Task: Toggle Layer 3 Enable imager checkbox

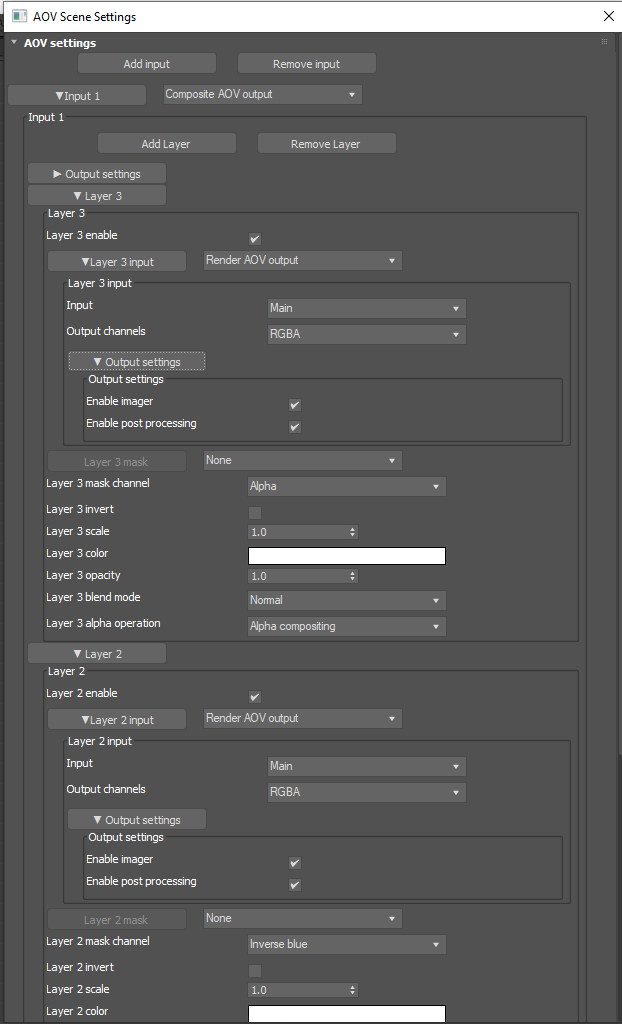Action: pyautogui.click(x=295, y=405)
